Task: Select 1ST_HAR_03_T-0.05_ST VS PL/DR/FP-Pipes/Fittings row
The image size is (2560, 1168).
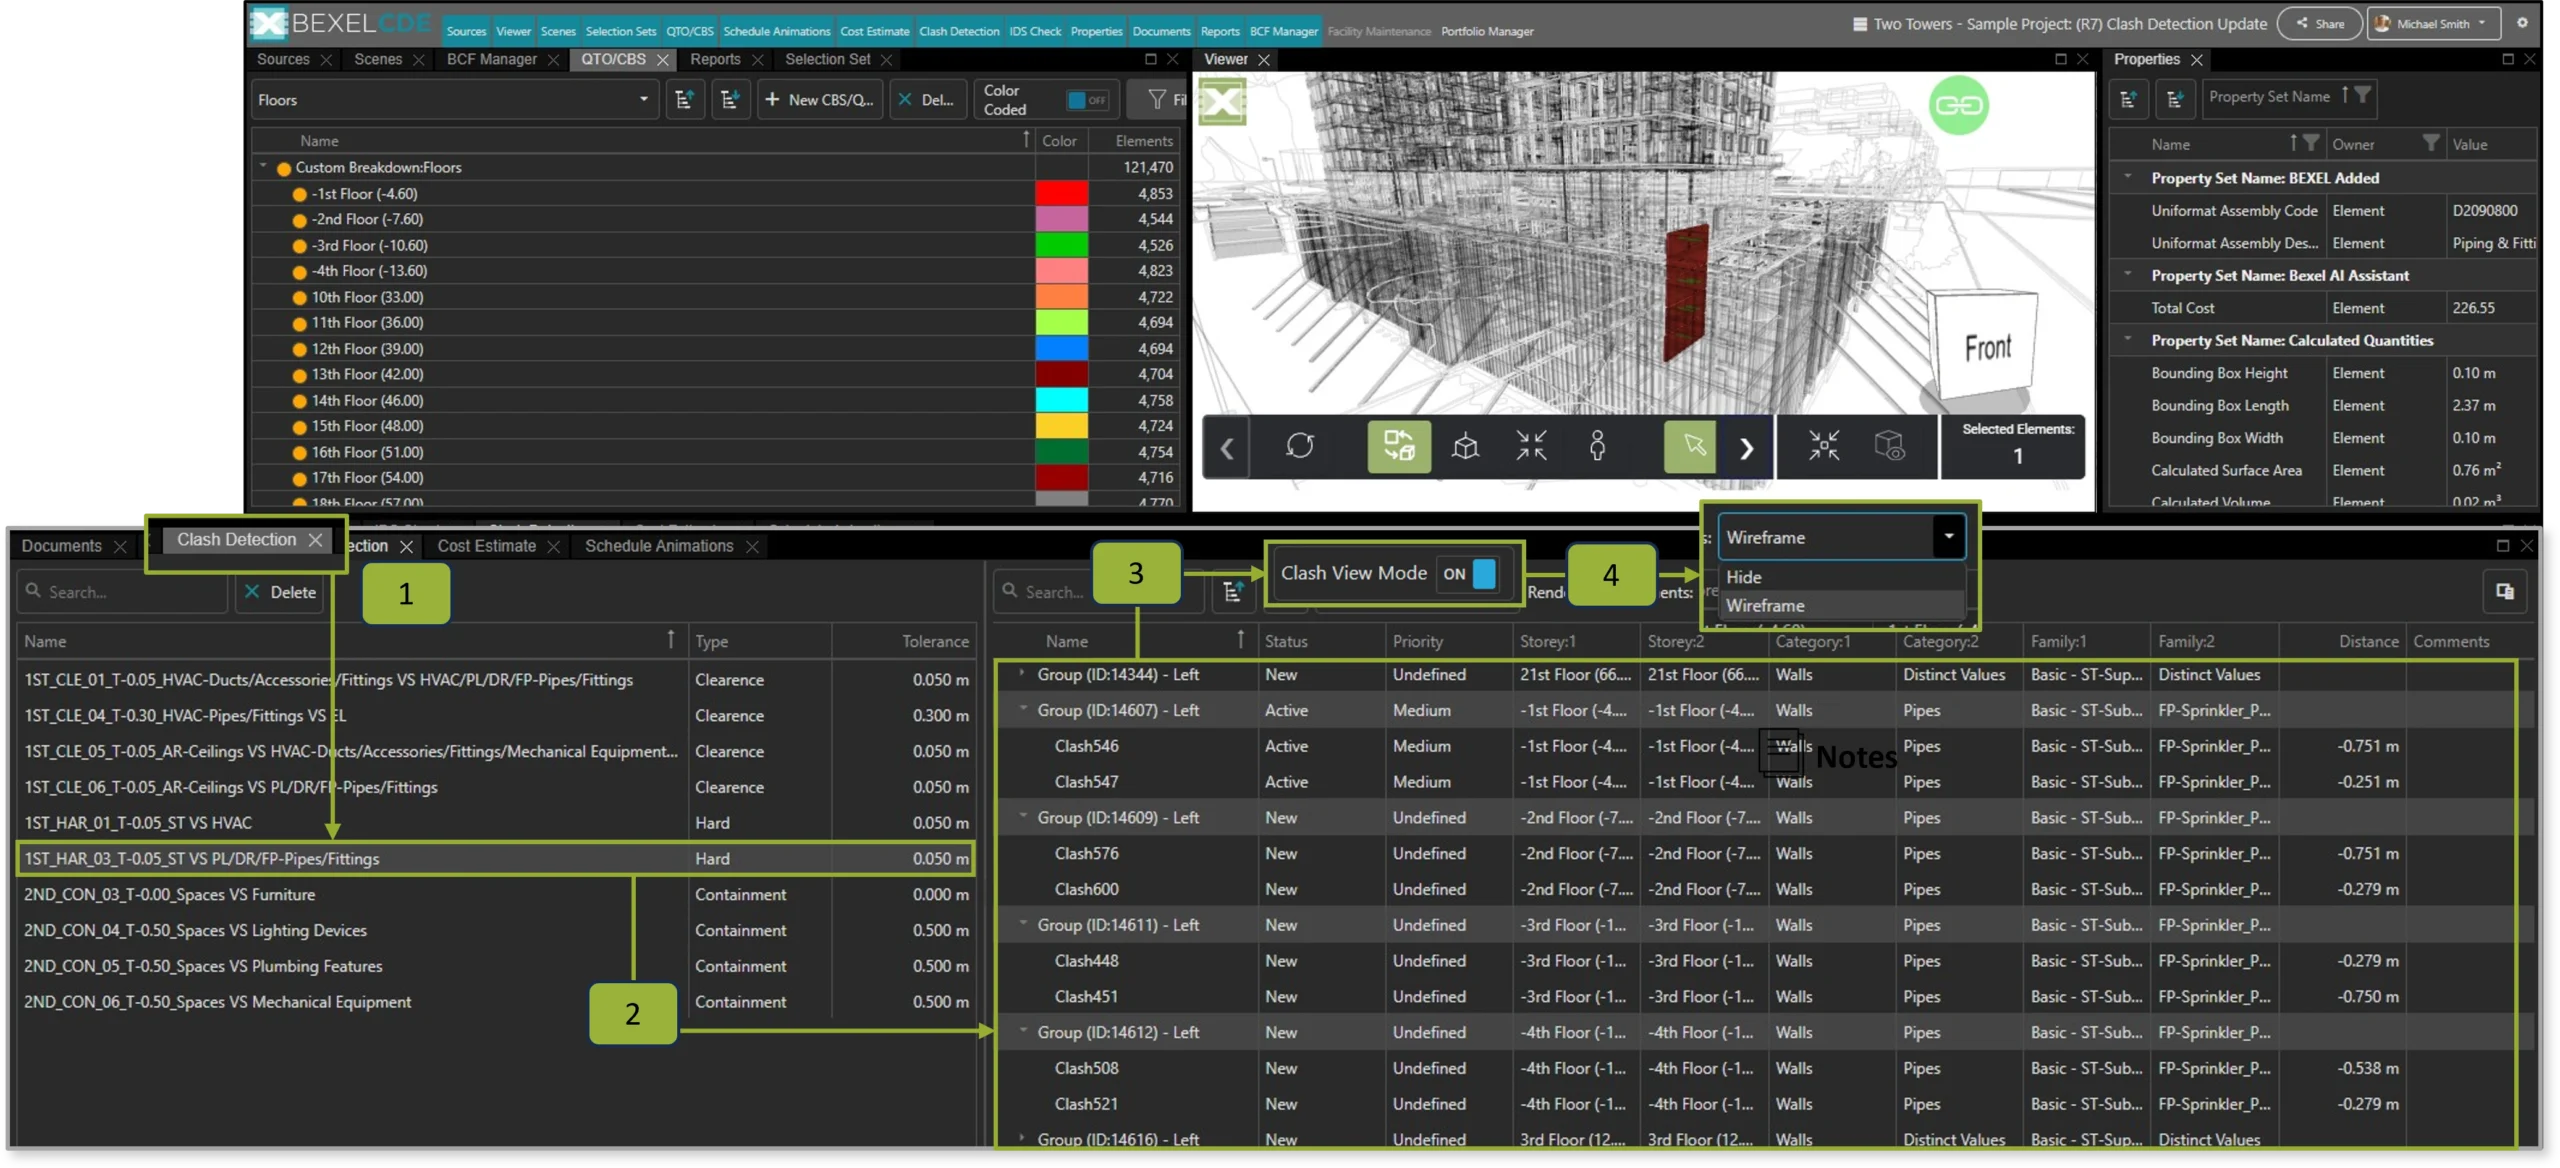Action: [x=496, y=858]
